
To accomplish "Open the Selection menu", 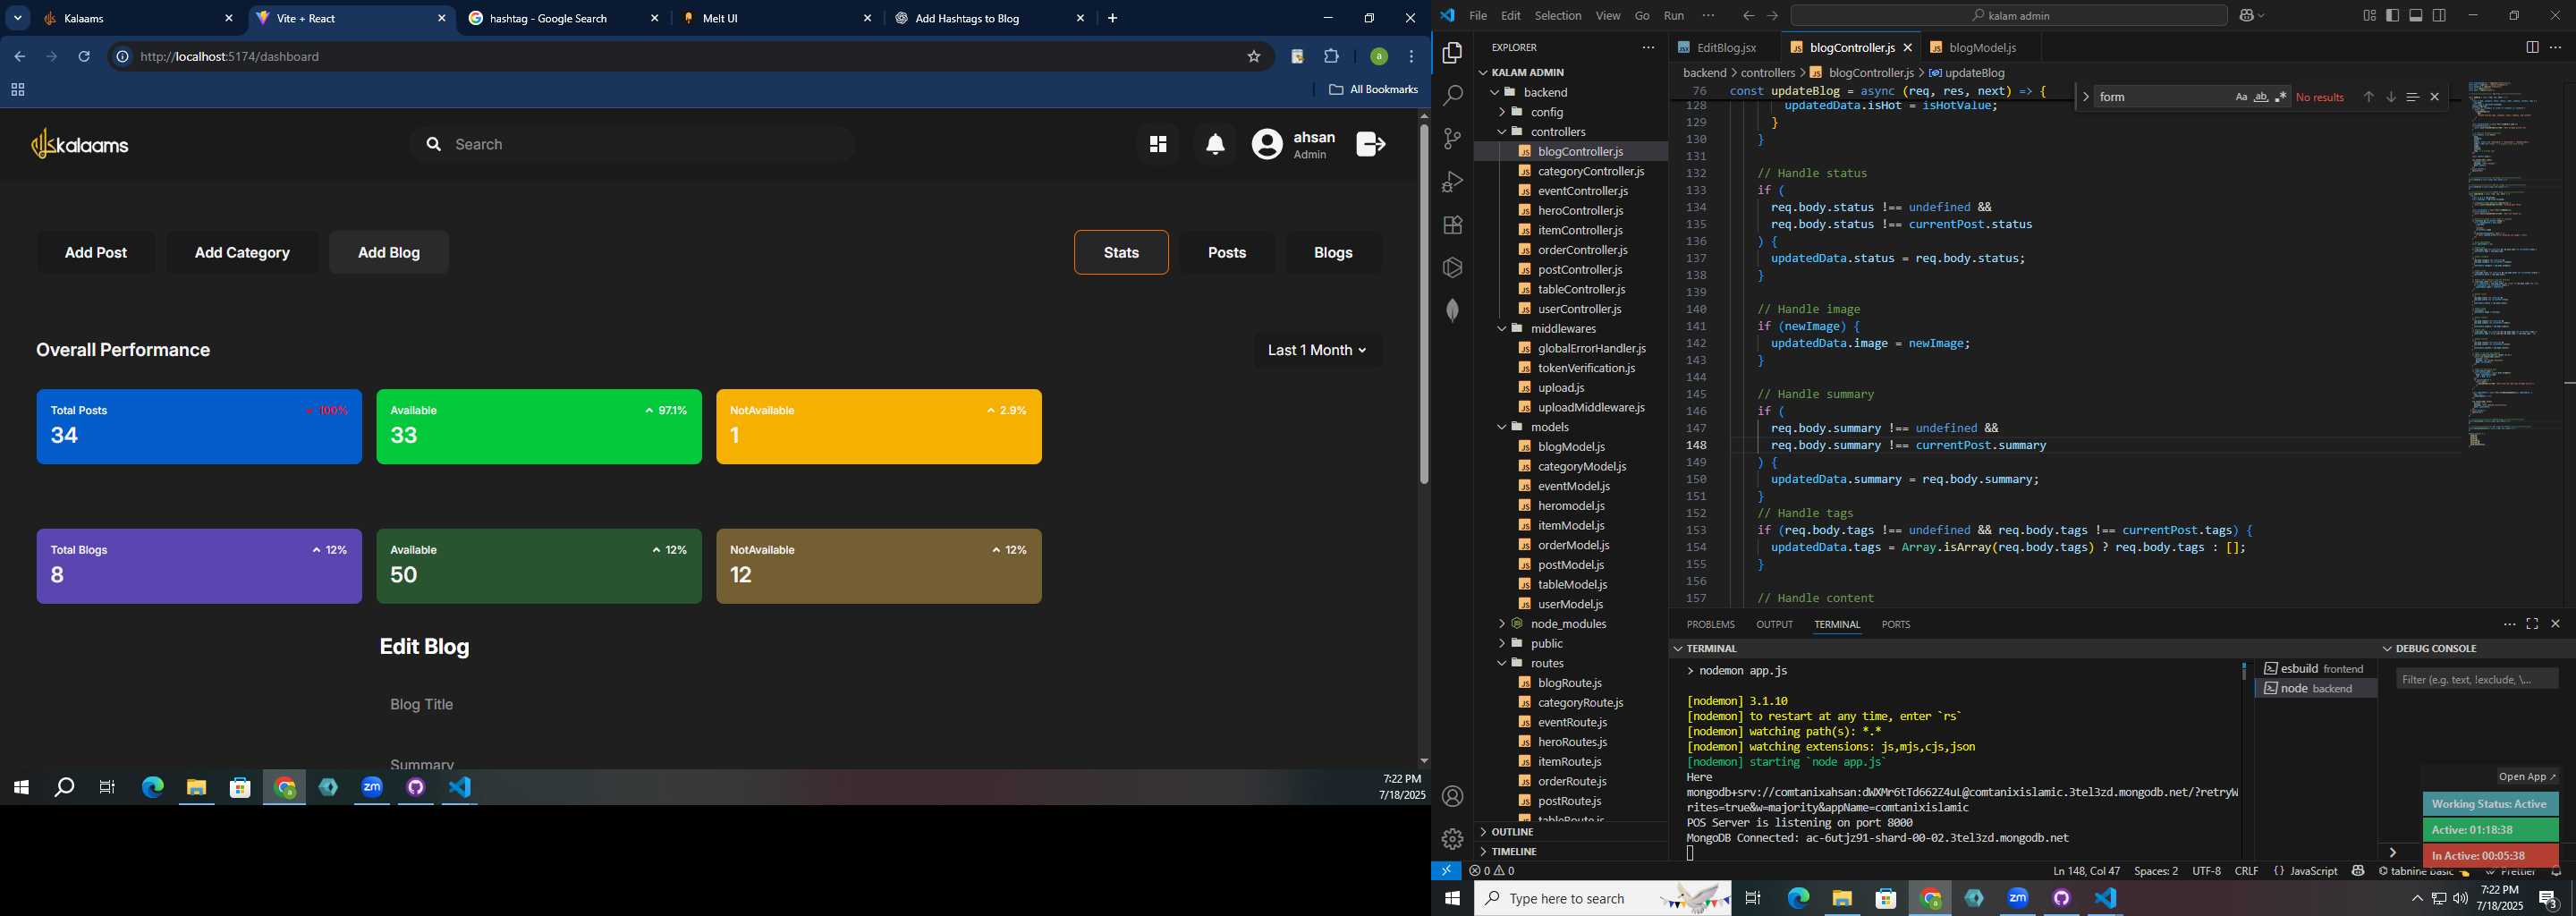I will 1558,16.
